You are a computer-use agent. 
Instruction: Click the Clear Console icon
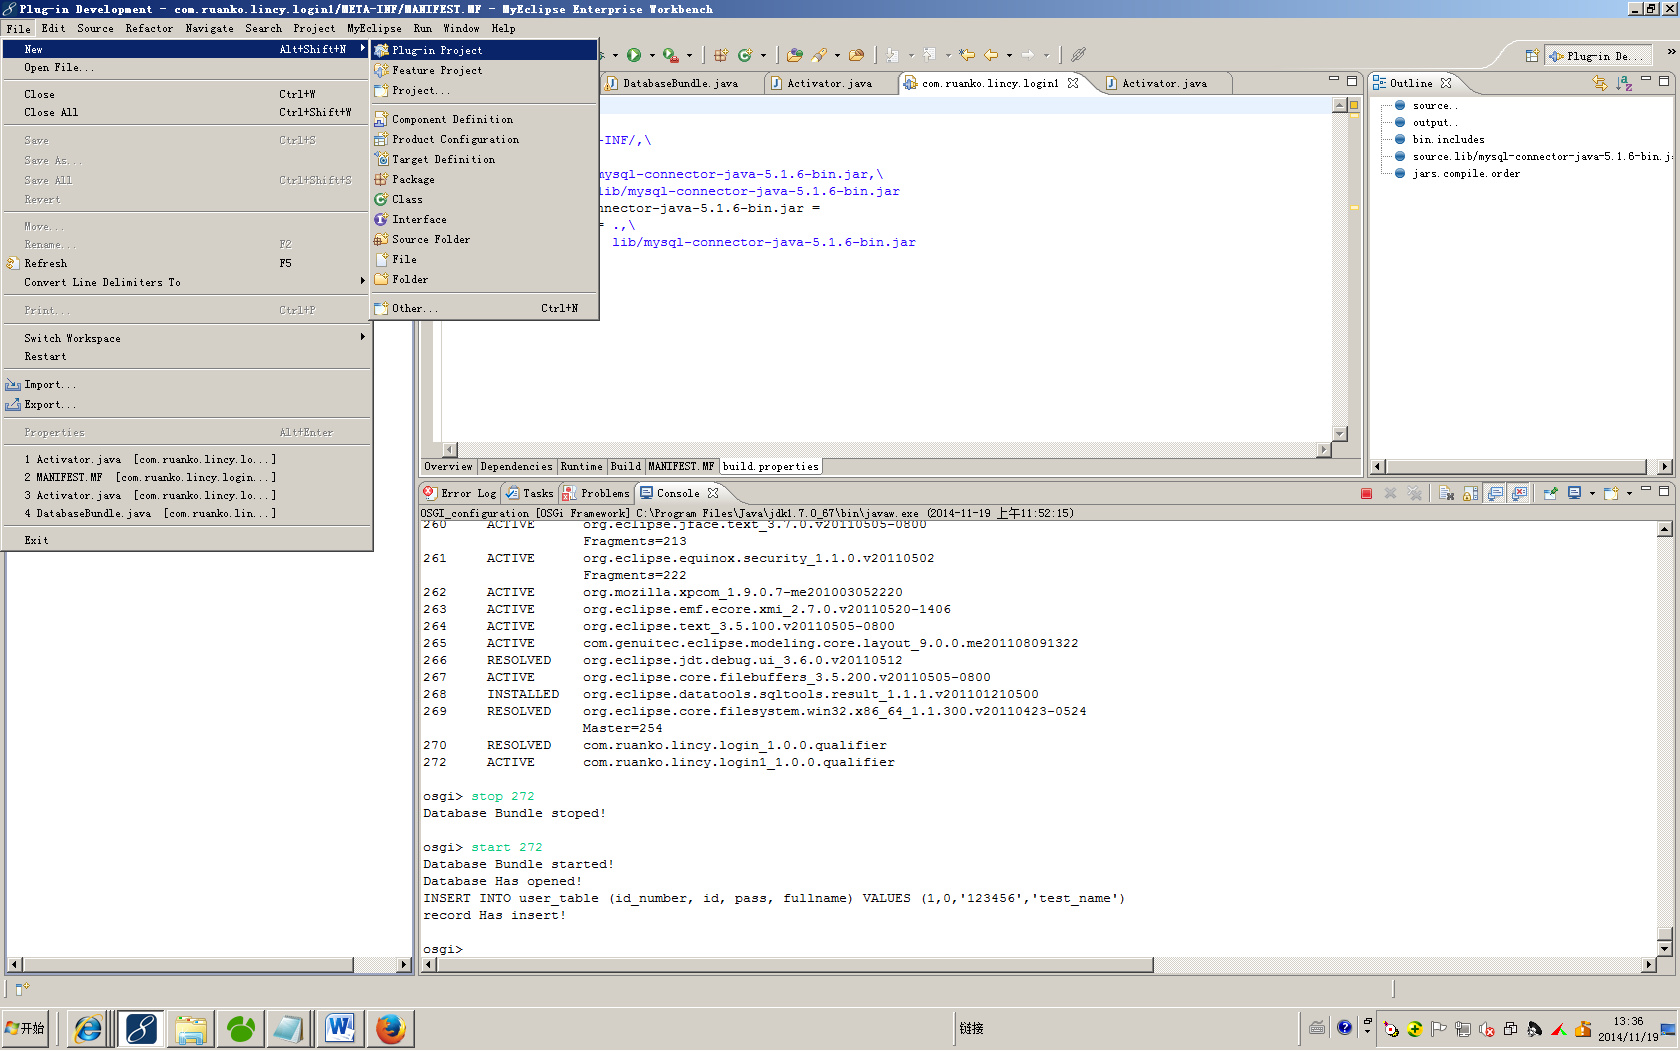point(1447,493)
